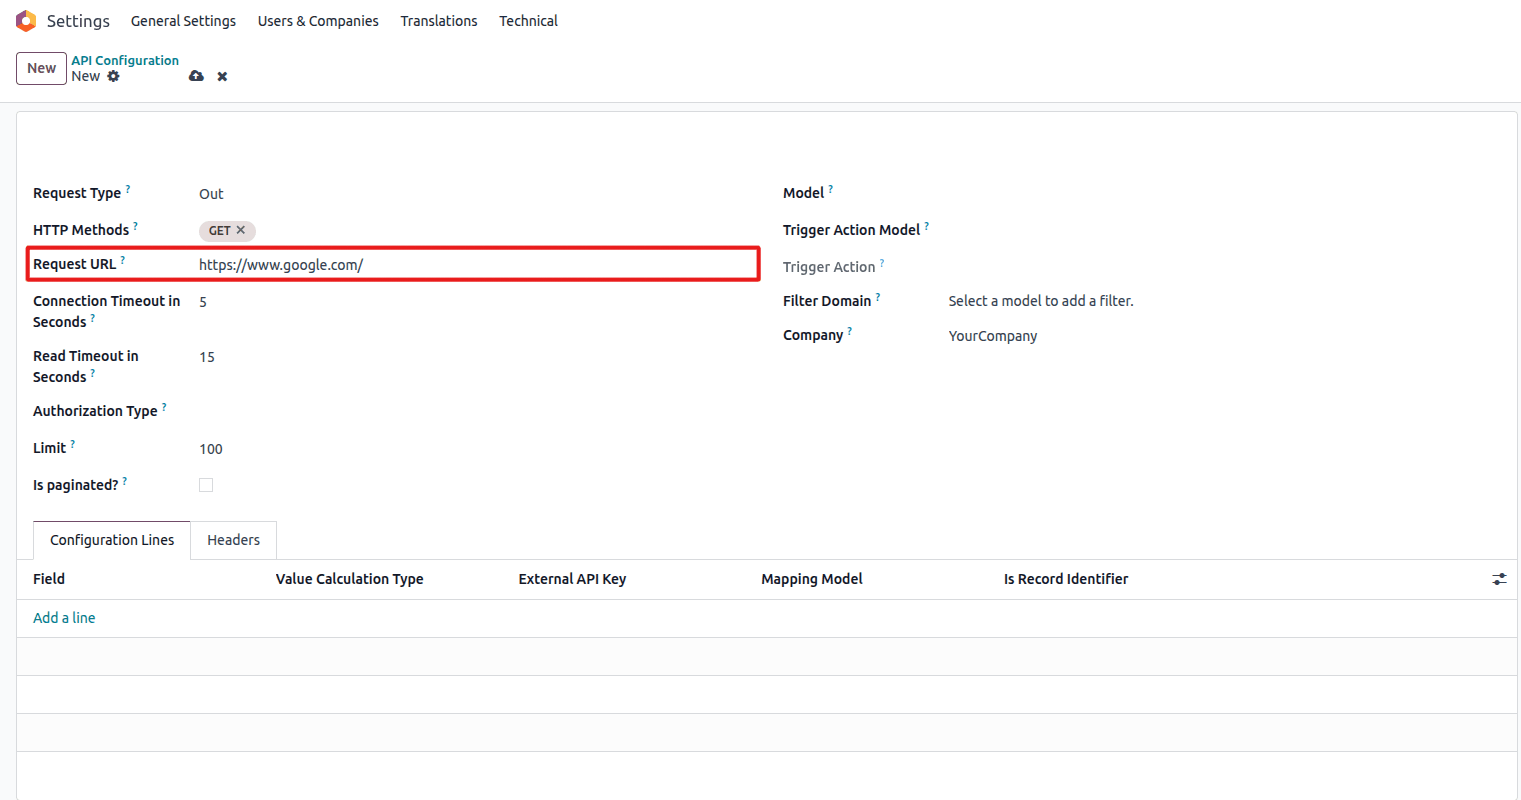Click the Request URL input field
This screenshot has width=1521, height=800.
[470, 265]
